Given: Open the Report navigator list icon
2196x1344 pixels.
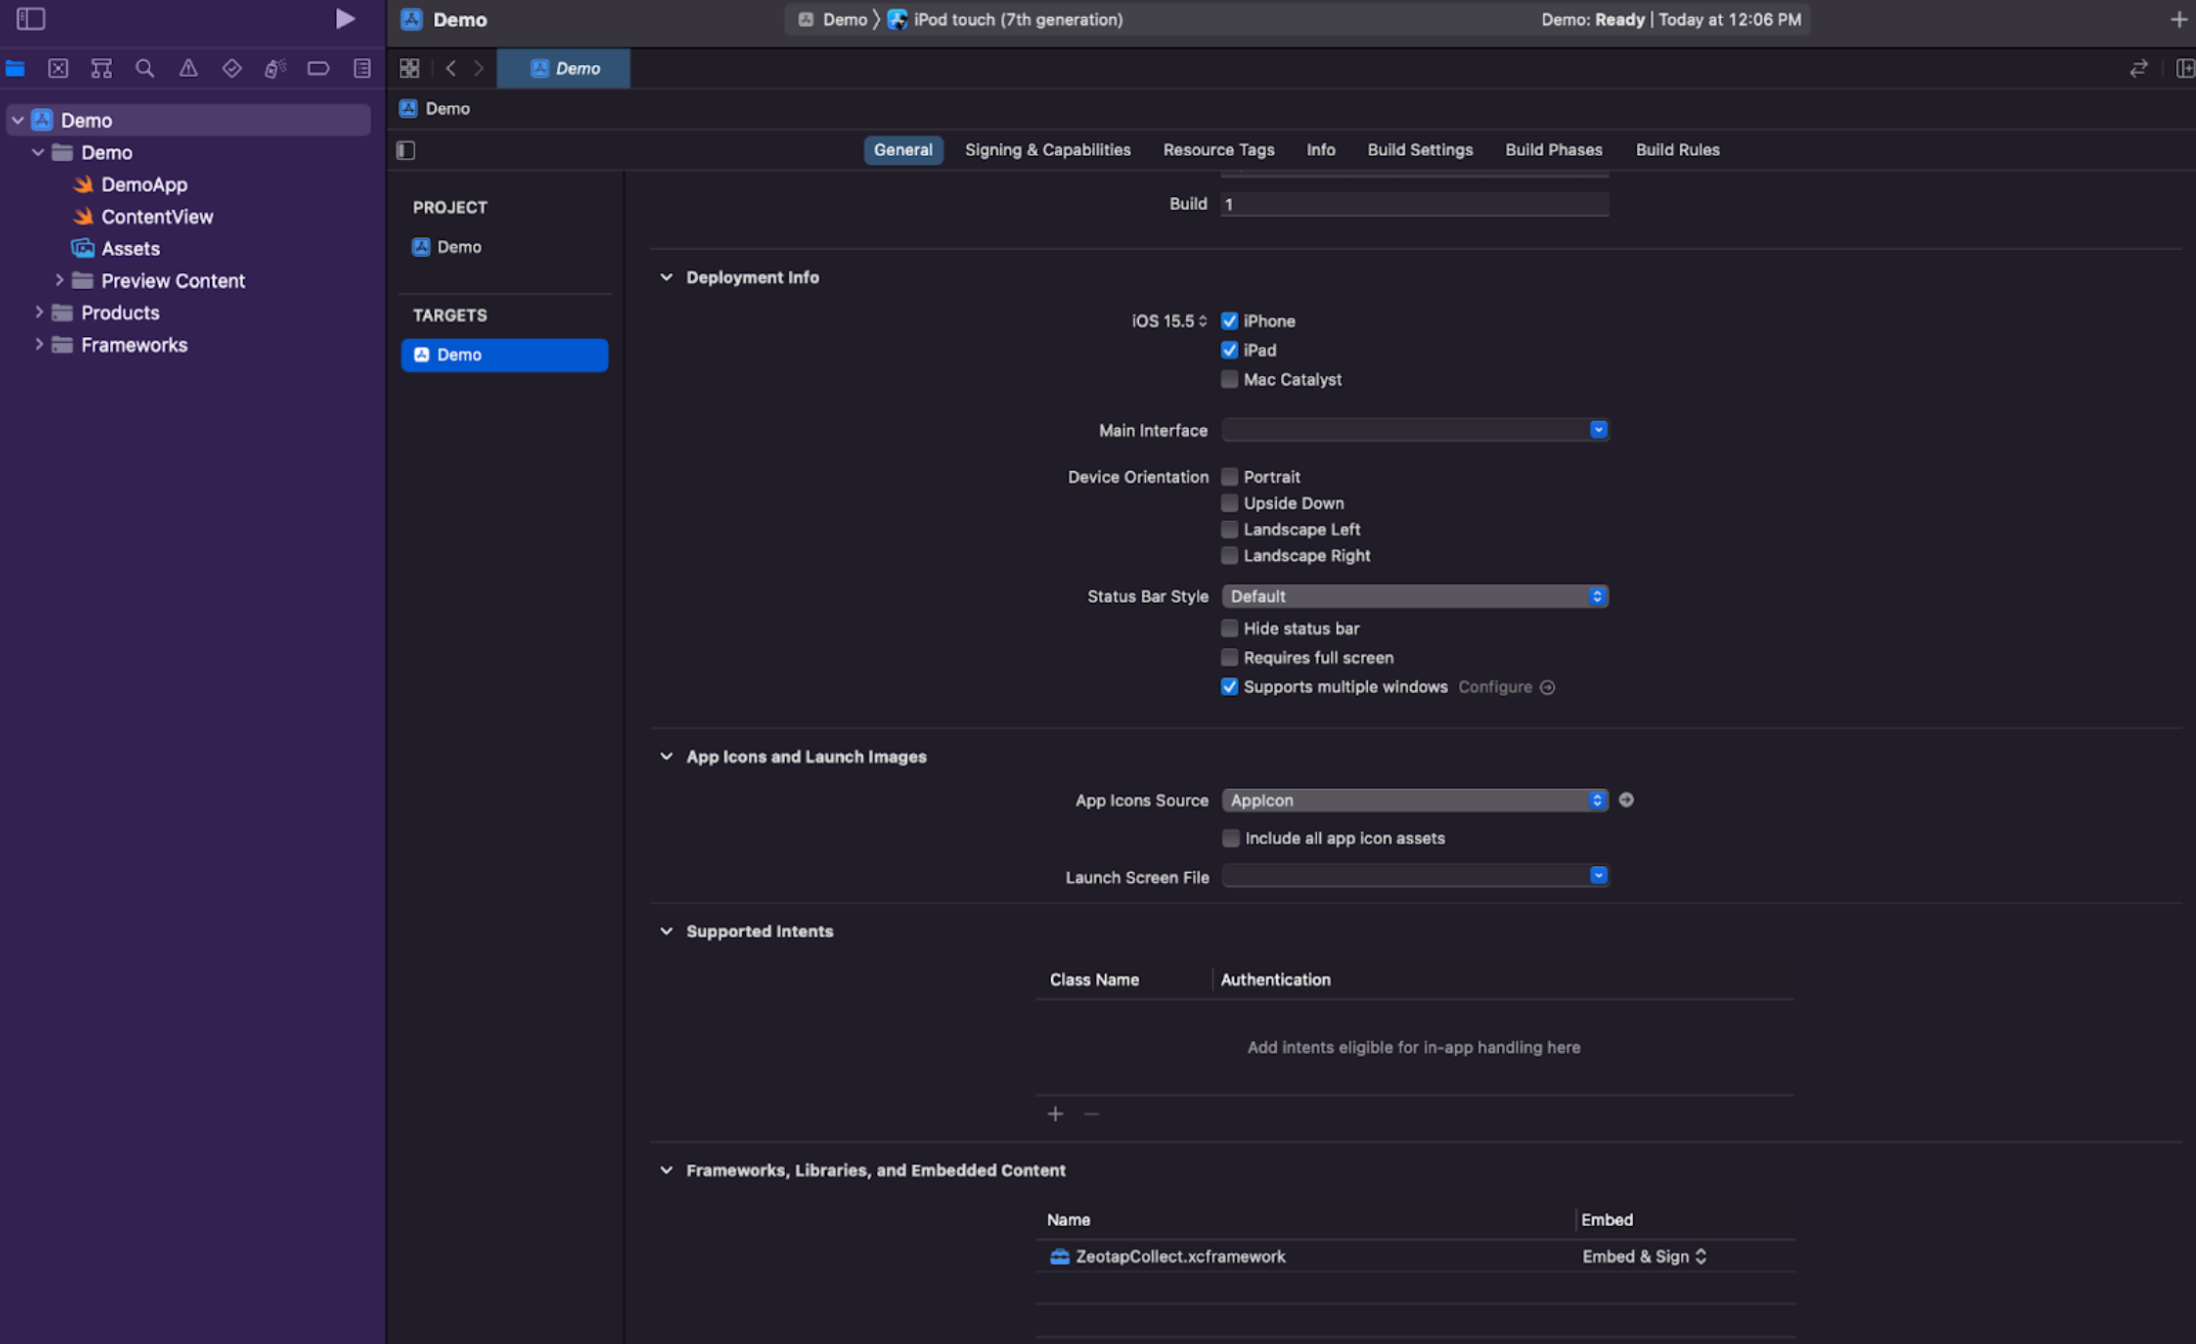Looking at the screenshot, I should click(x=361, y=68).
